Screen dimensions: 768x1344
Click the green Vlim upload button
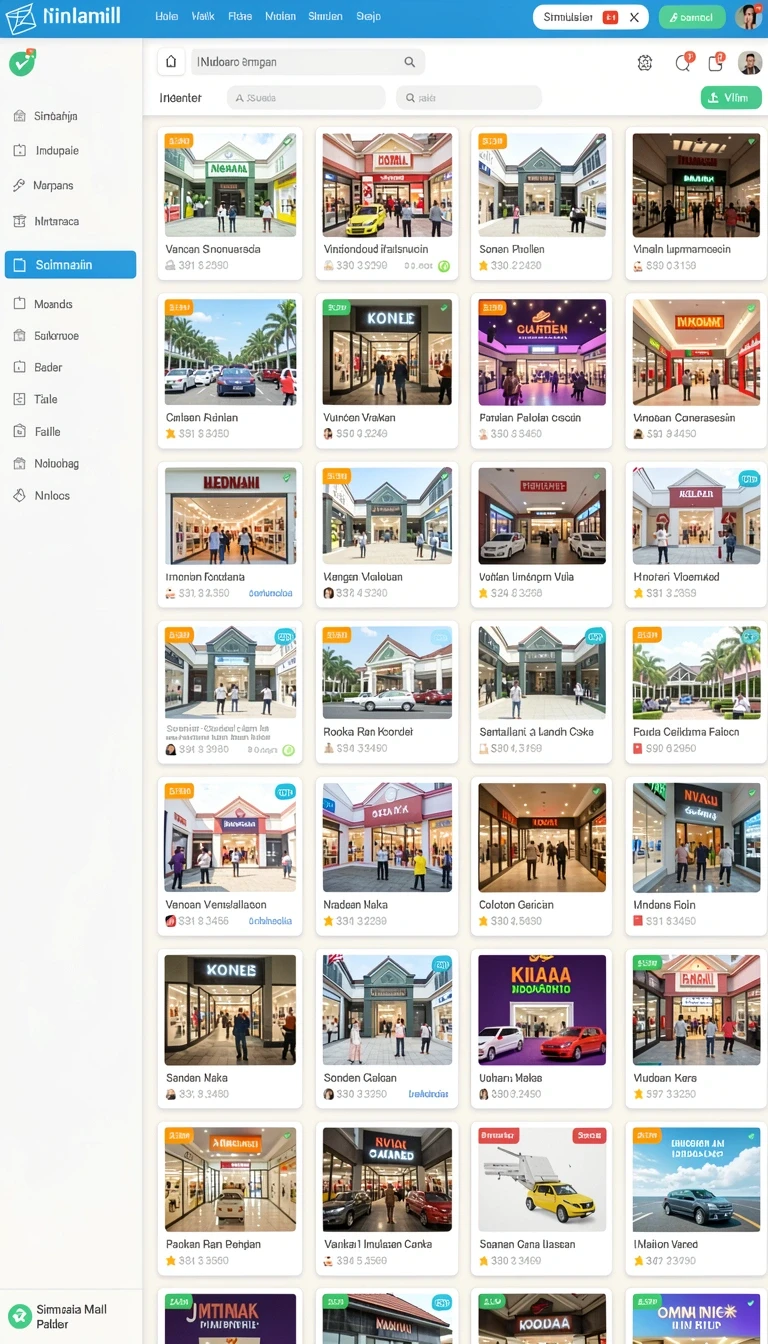(731, 98)
